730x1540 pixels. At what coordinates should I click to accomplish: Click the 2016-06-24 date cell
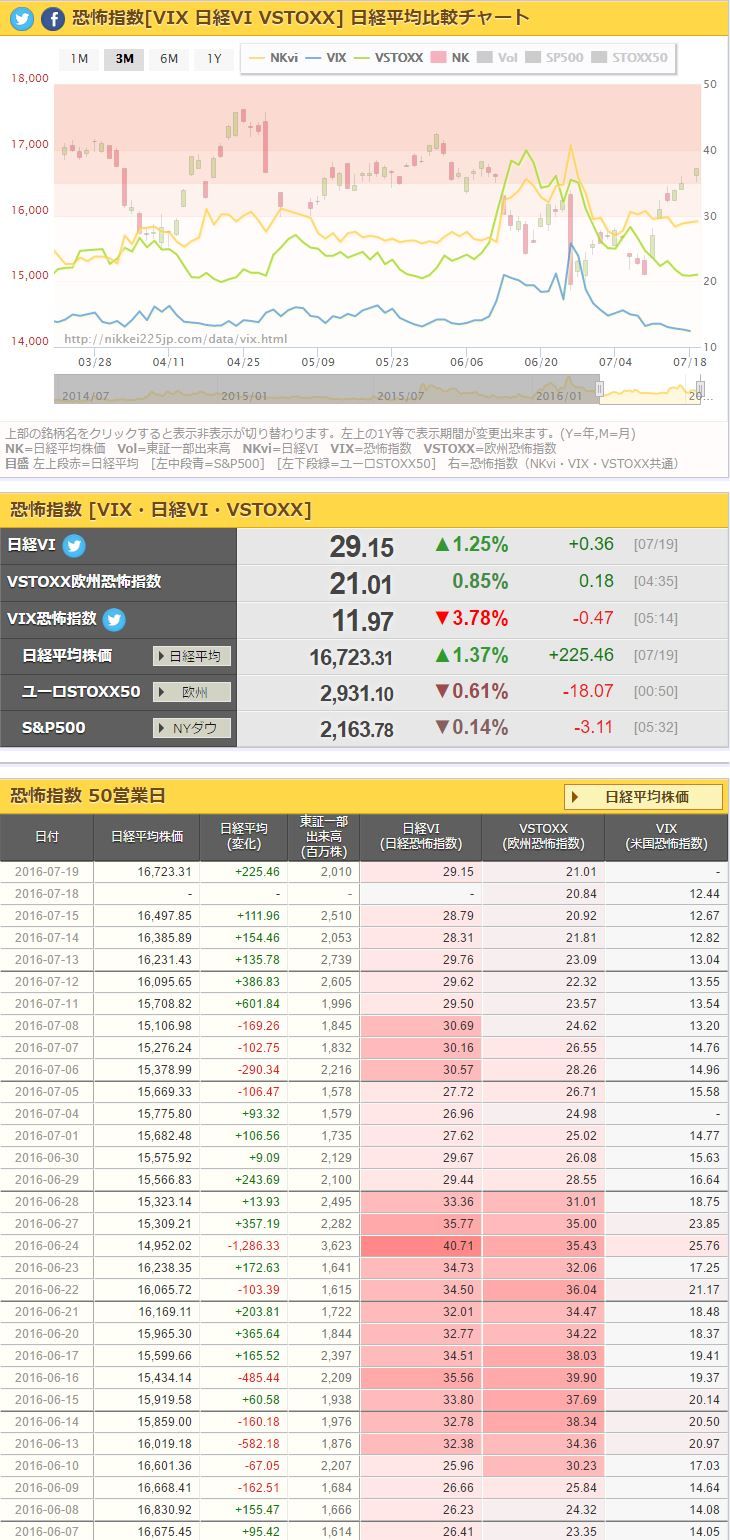point(47,1246)
